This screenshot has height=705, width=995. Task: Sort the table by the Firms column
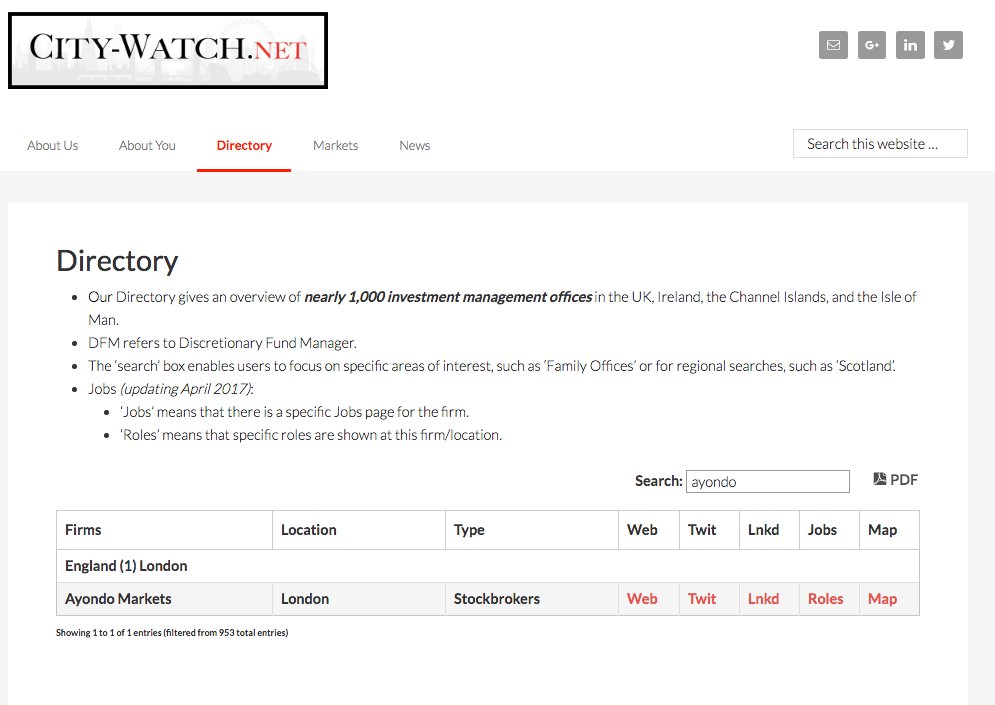coord(83,529)
